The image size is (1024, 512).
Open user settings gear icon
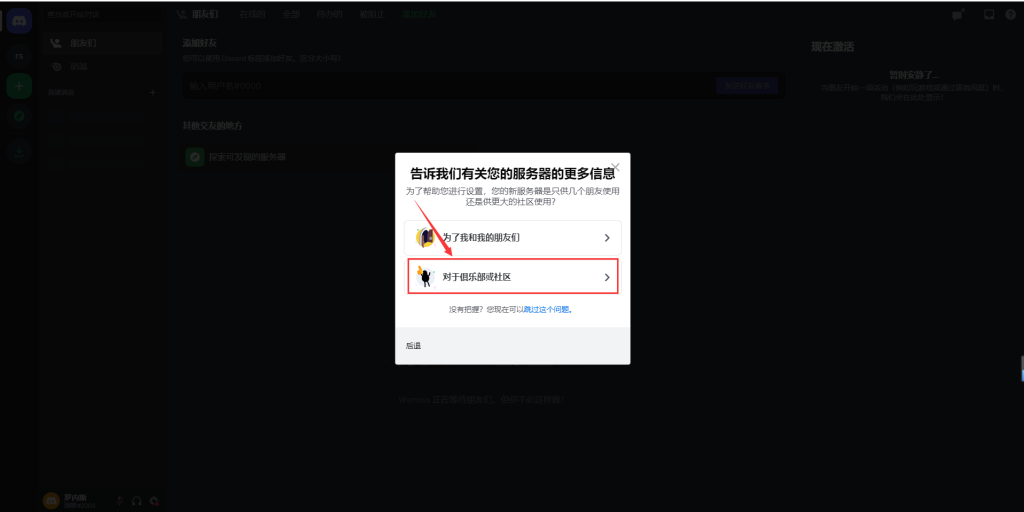click(x=154, y=500)
